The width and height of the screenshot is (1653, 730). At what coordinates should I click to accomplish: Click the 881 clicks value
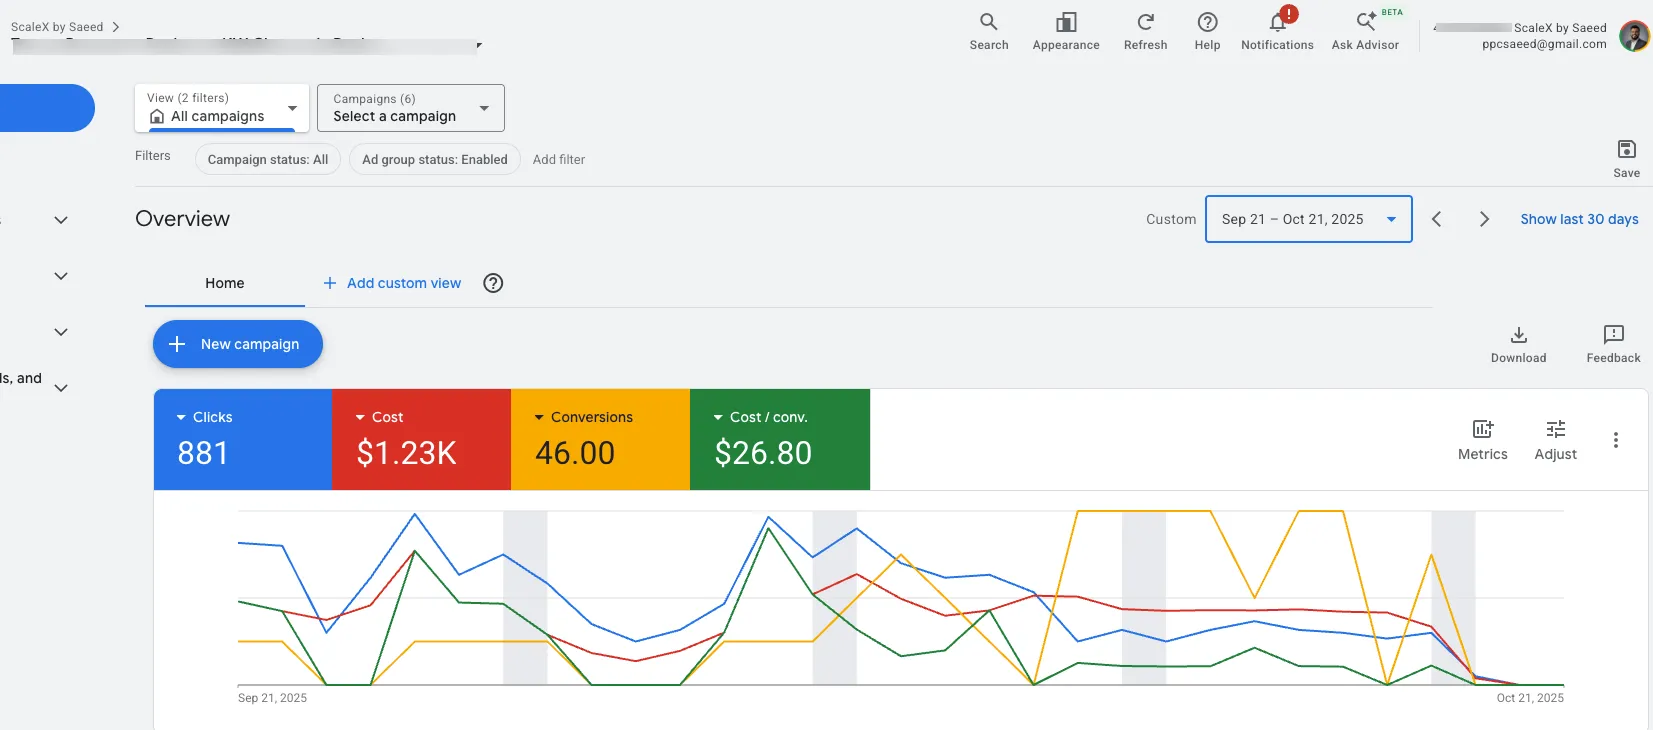click(x=203, y=453)
